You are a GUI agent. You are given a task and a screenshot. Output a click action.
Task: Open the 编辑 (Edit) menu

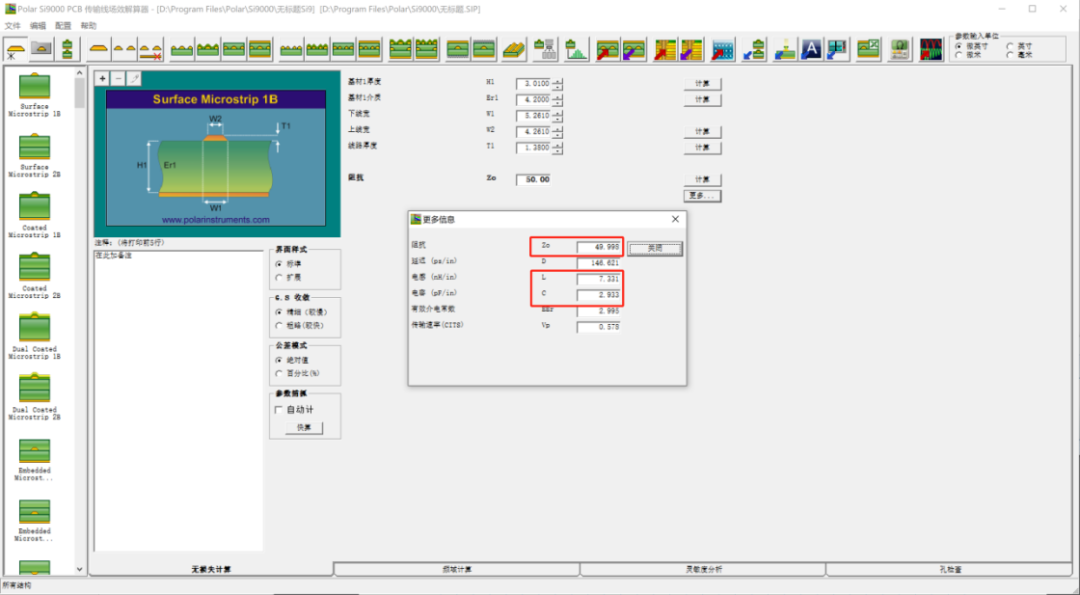click(37, 25)
